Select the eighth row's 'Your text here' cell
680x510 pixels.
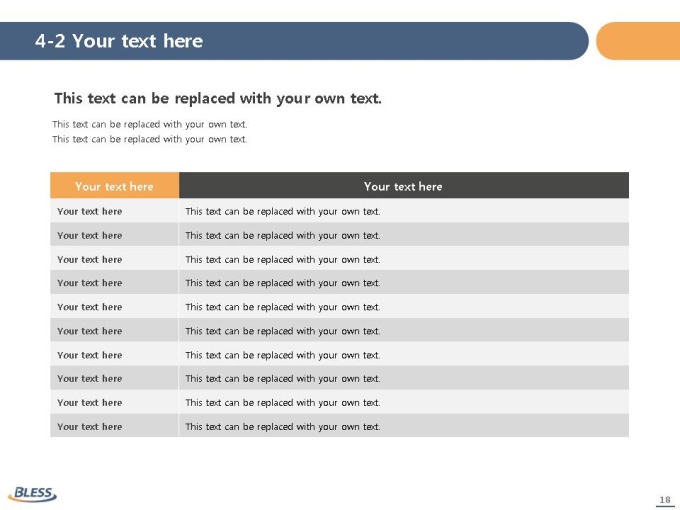[114, 378]
